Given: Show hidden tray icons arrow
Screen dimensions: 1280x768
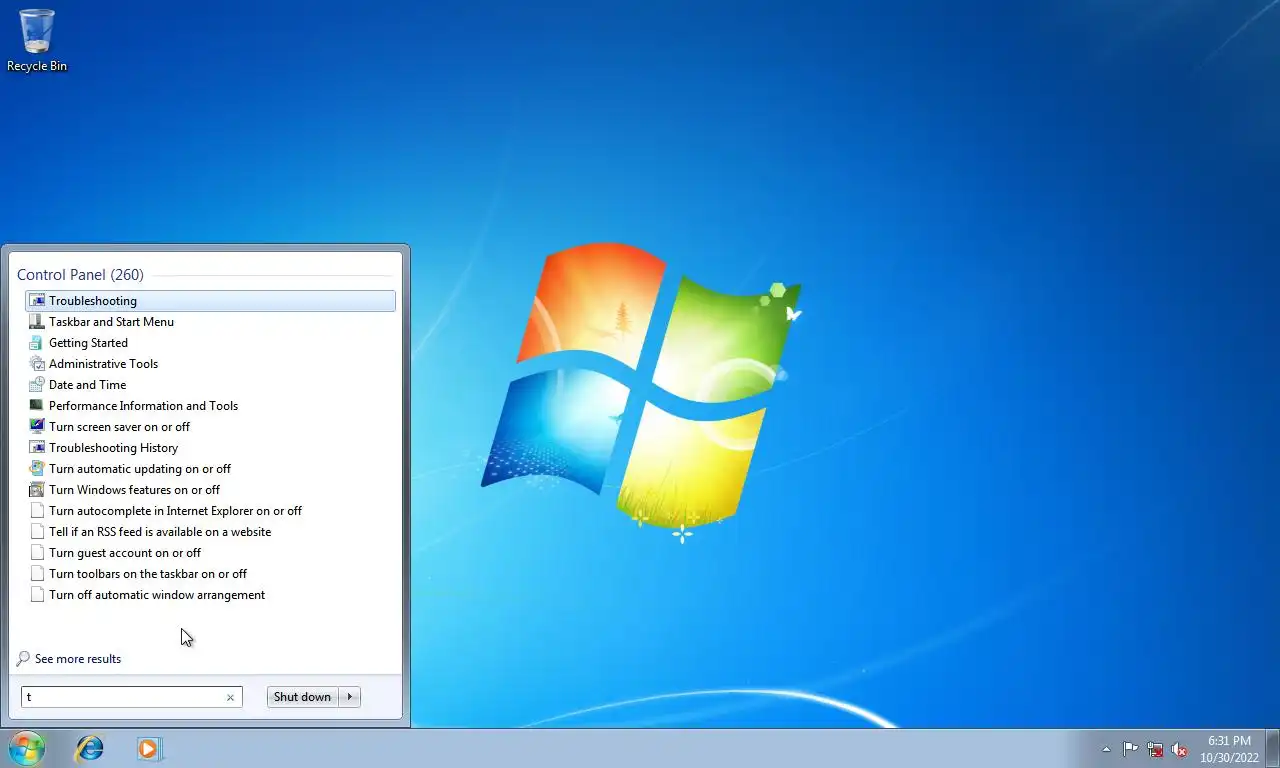Looking at the screenshot, I should click(x=1106, y=749).
